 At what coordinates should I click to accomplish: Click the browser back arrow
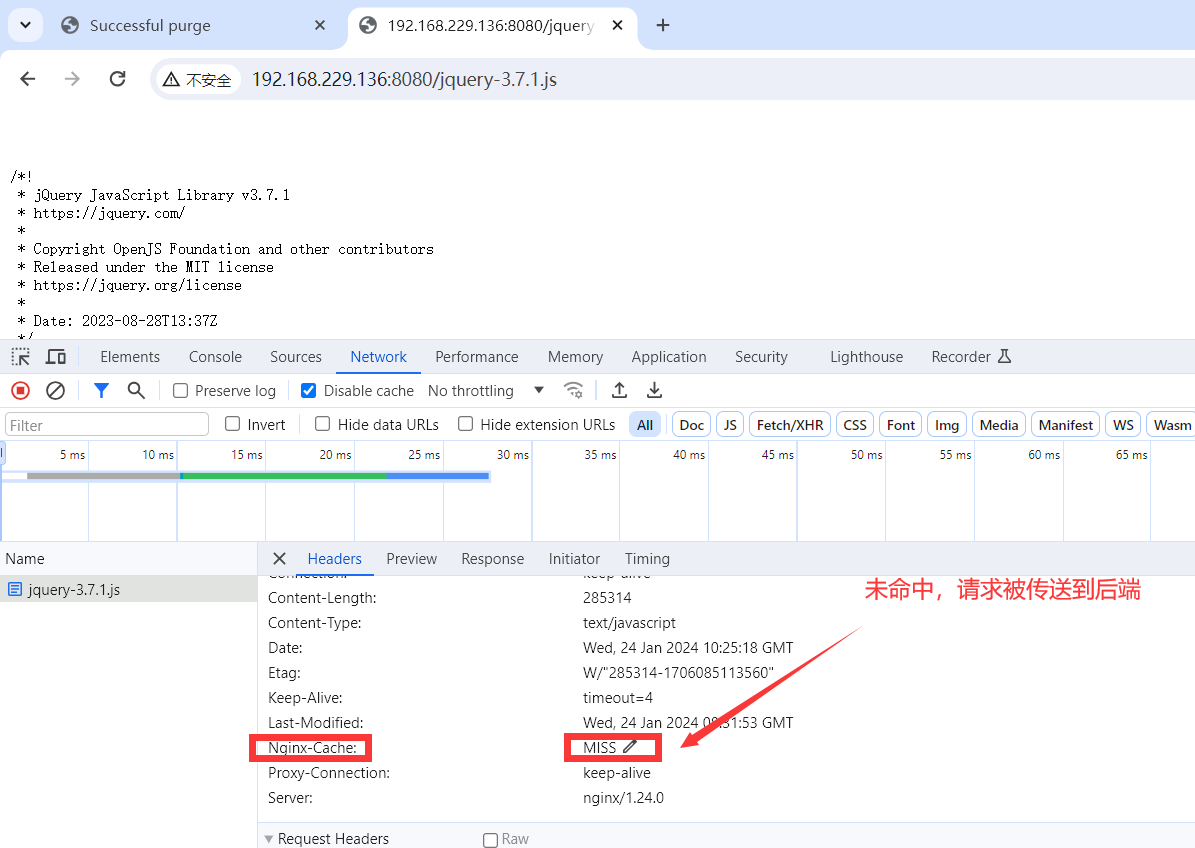[x=28, y=79]
